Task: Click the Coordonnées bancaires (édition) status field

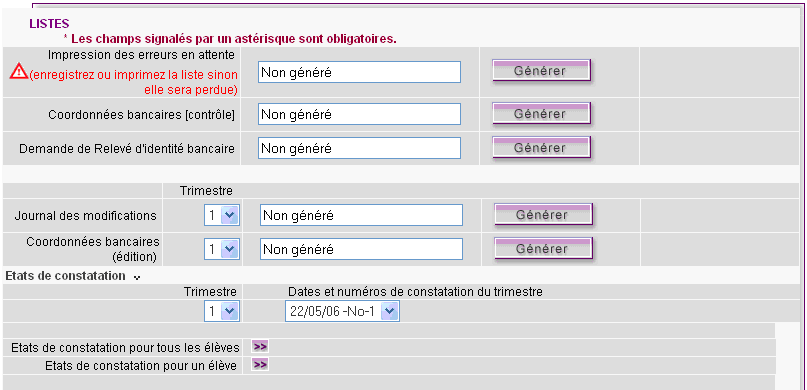Action: point(361,250)
